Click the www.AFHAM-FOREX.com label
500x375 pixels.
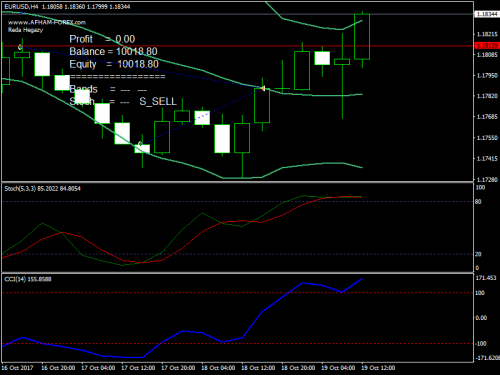pos(47,22)
